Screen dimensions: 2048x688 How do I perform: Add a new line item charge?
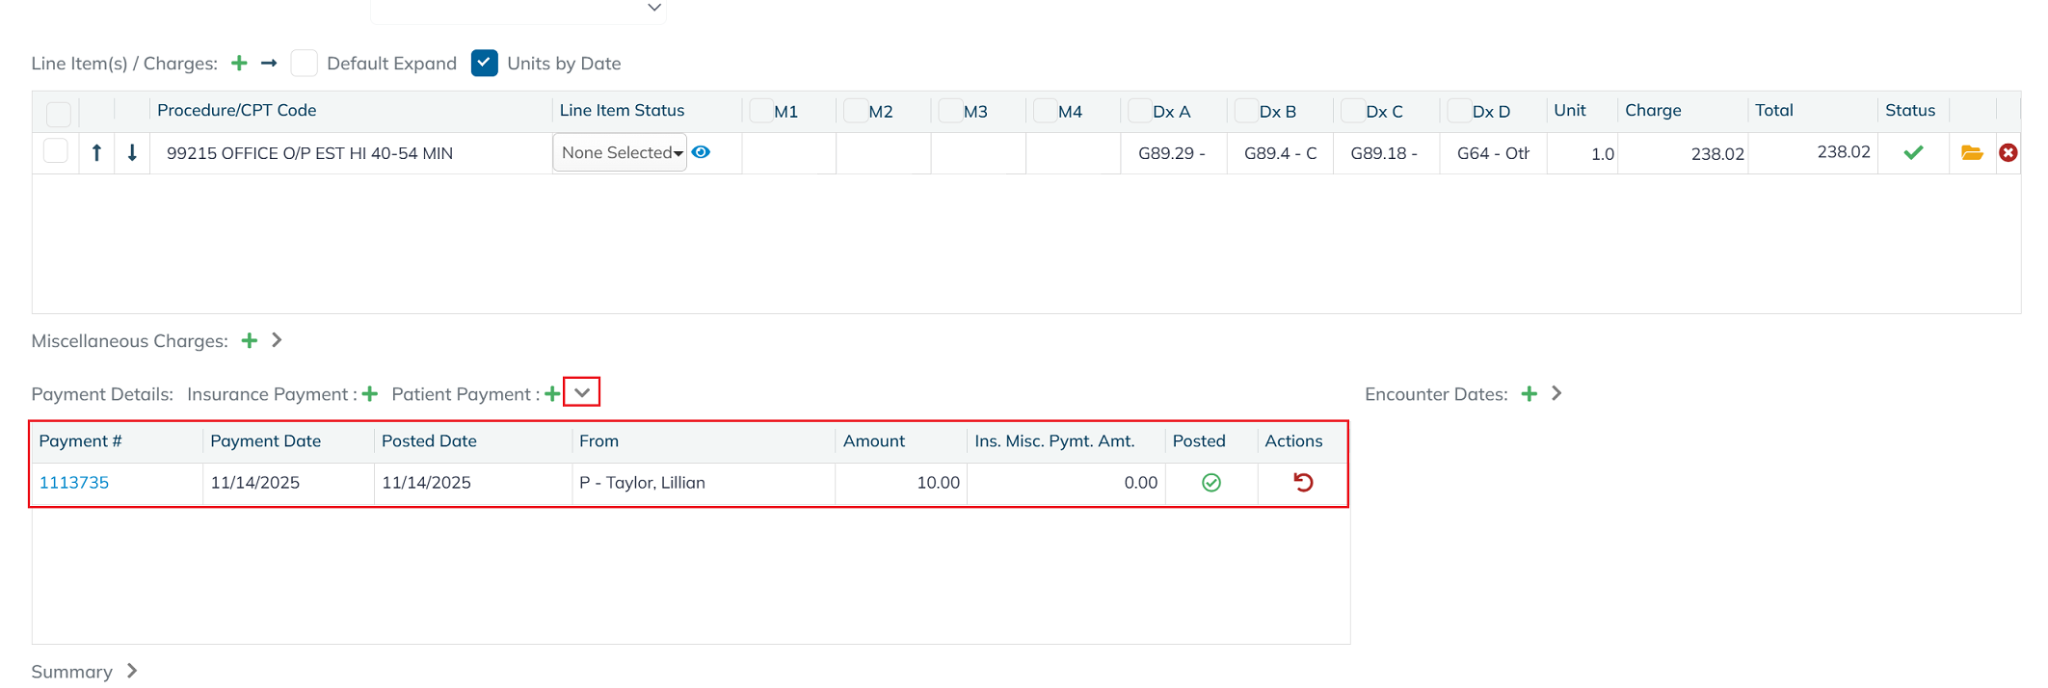click(x=239, y=64)
